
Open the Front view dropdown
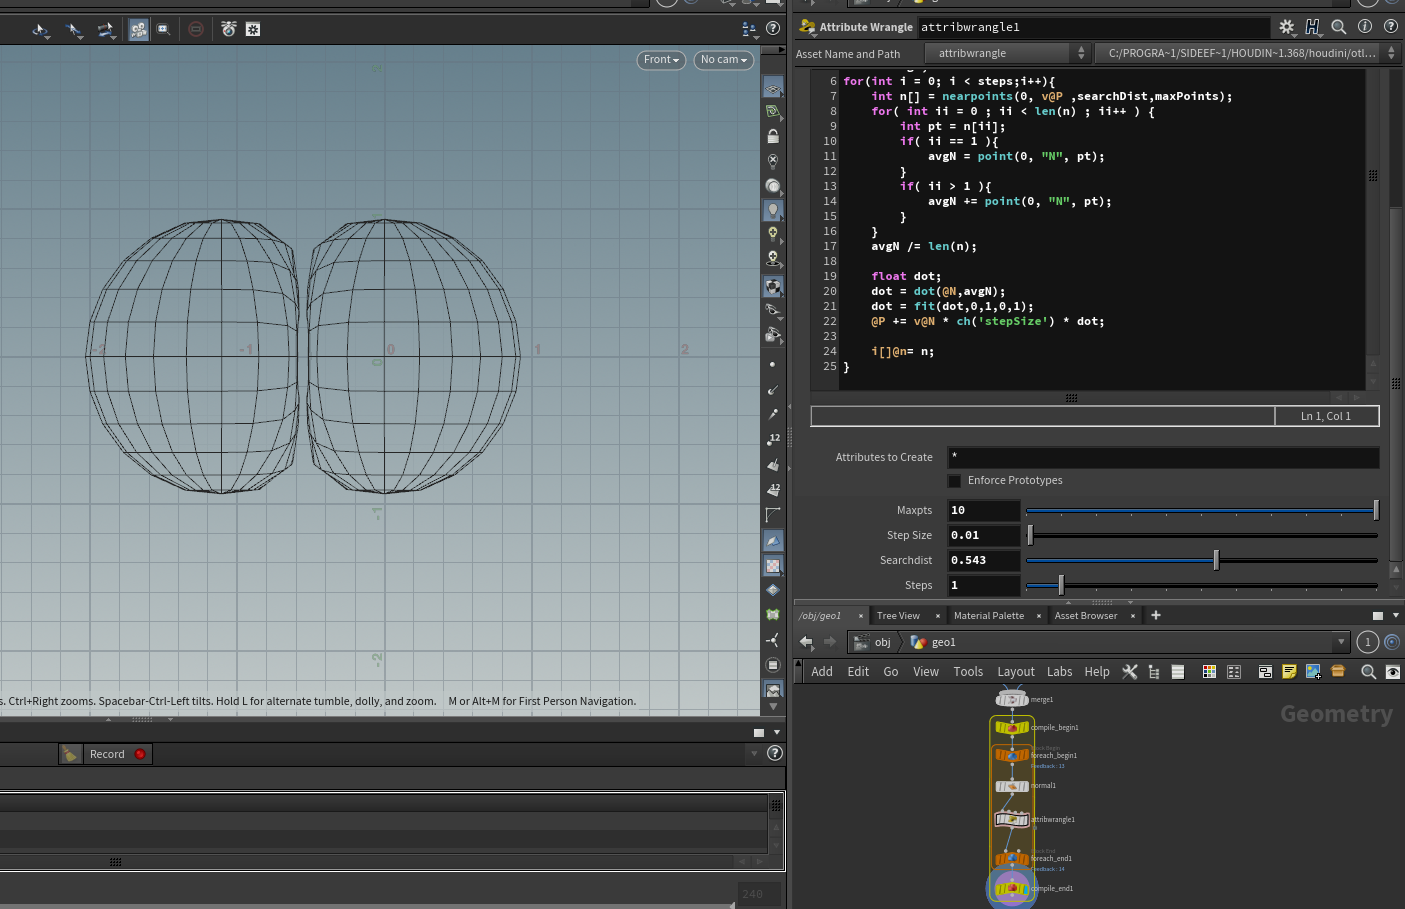tap(661, 60)
